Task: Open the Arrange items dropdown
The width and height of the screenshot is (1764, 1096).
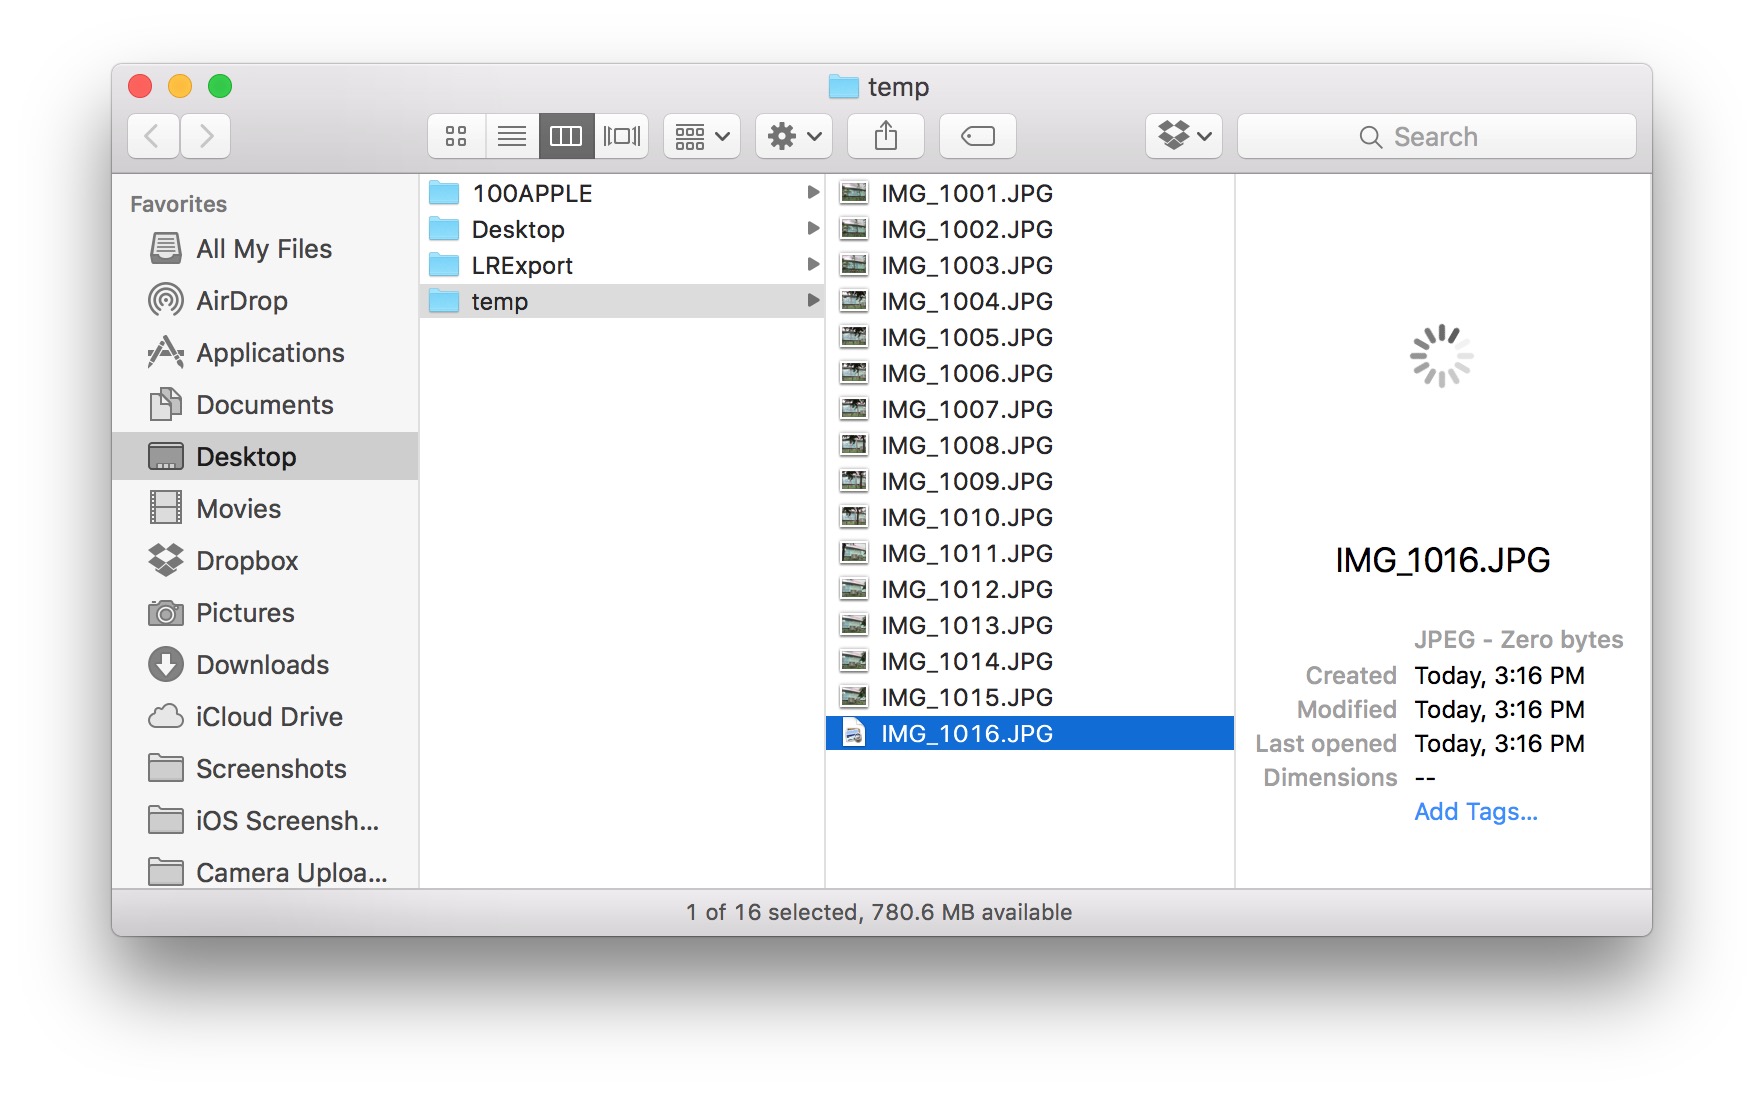Action: (x=701, y=136)
